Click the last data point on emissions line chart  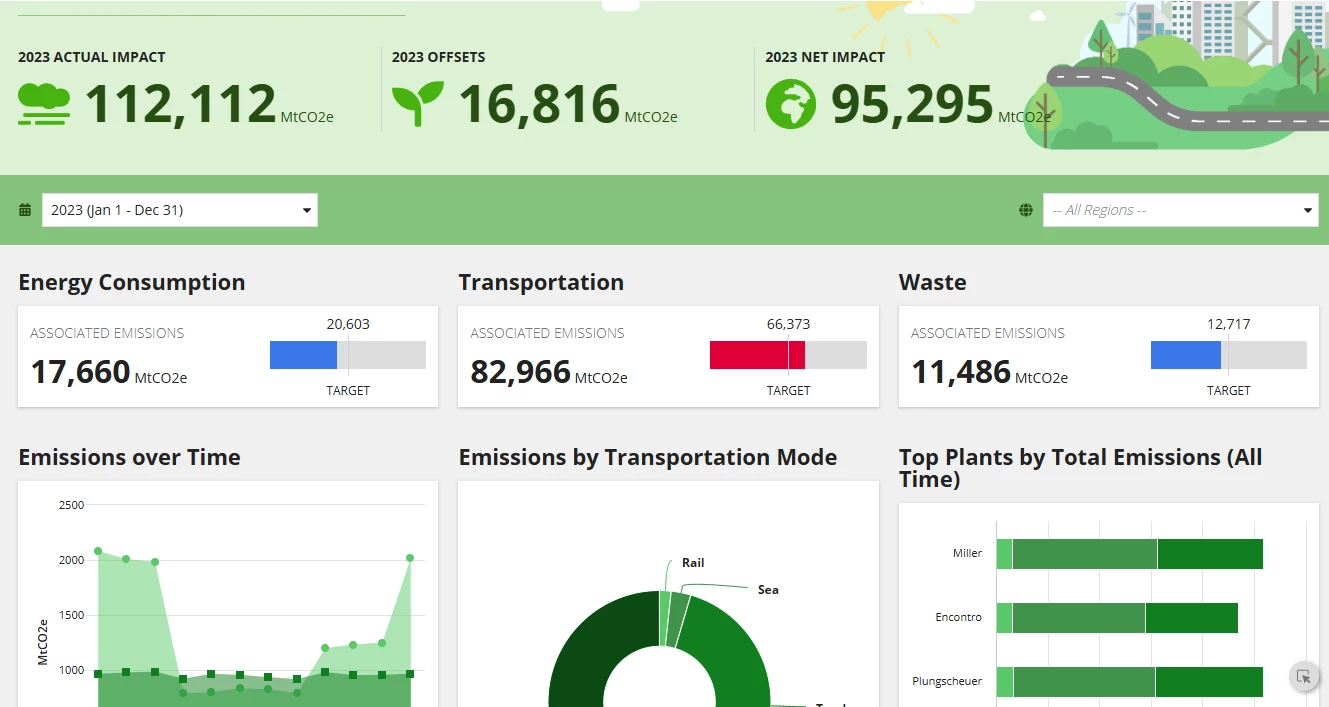410,558
